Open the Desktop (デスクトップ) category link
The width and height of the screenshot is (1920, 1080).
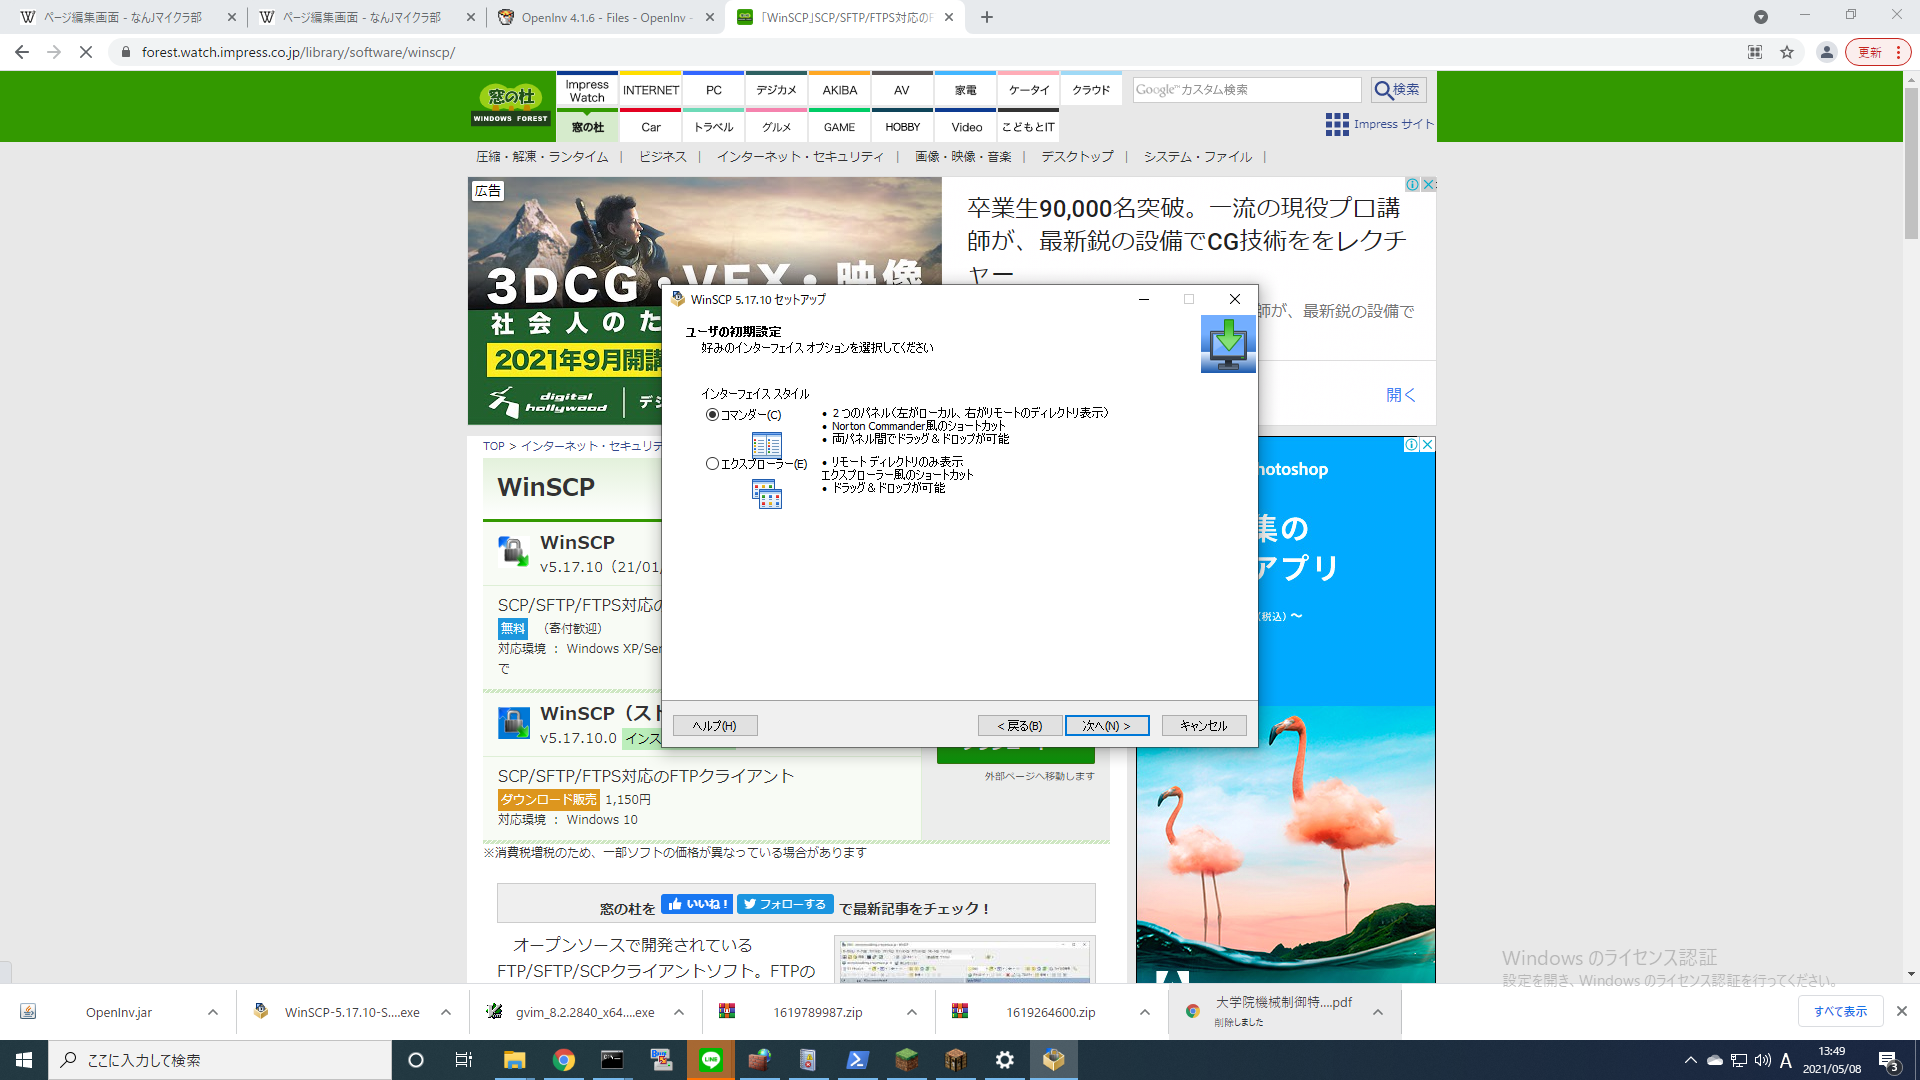(1077, 157)
